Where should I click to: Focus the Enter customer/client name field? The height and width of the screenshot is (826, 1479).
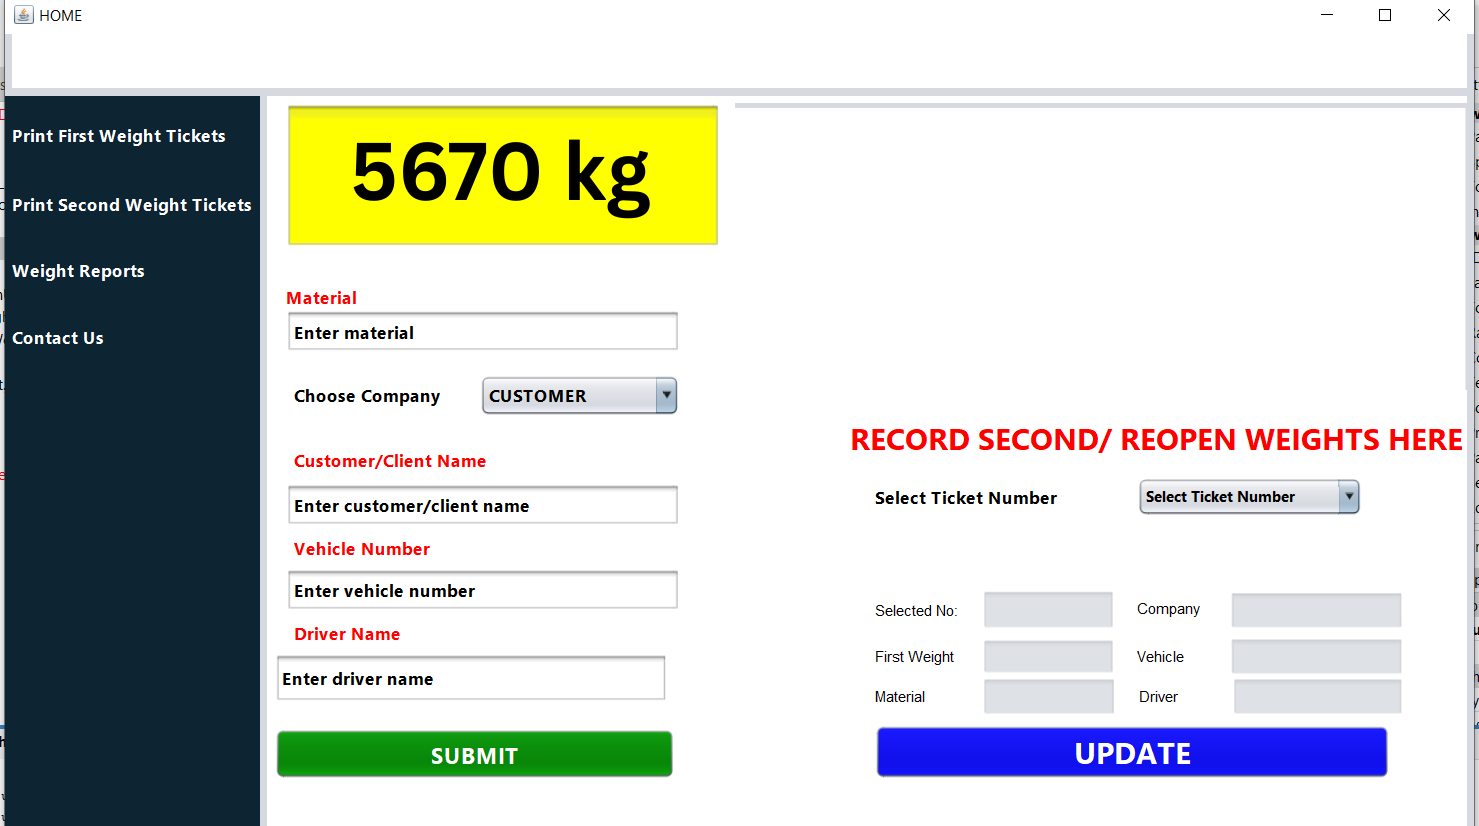click(482, 505)
